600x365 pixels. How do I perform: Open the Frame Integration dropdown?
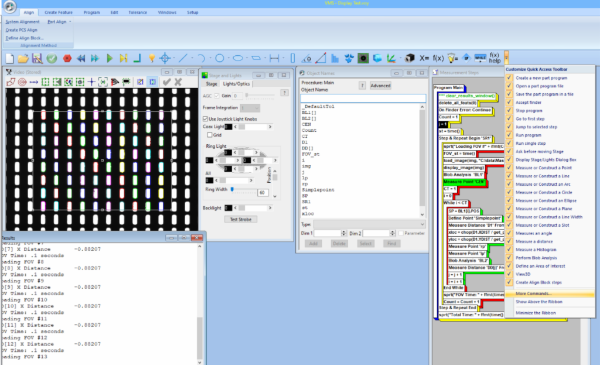(x=250, y=108)
